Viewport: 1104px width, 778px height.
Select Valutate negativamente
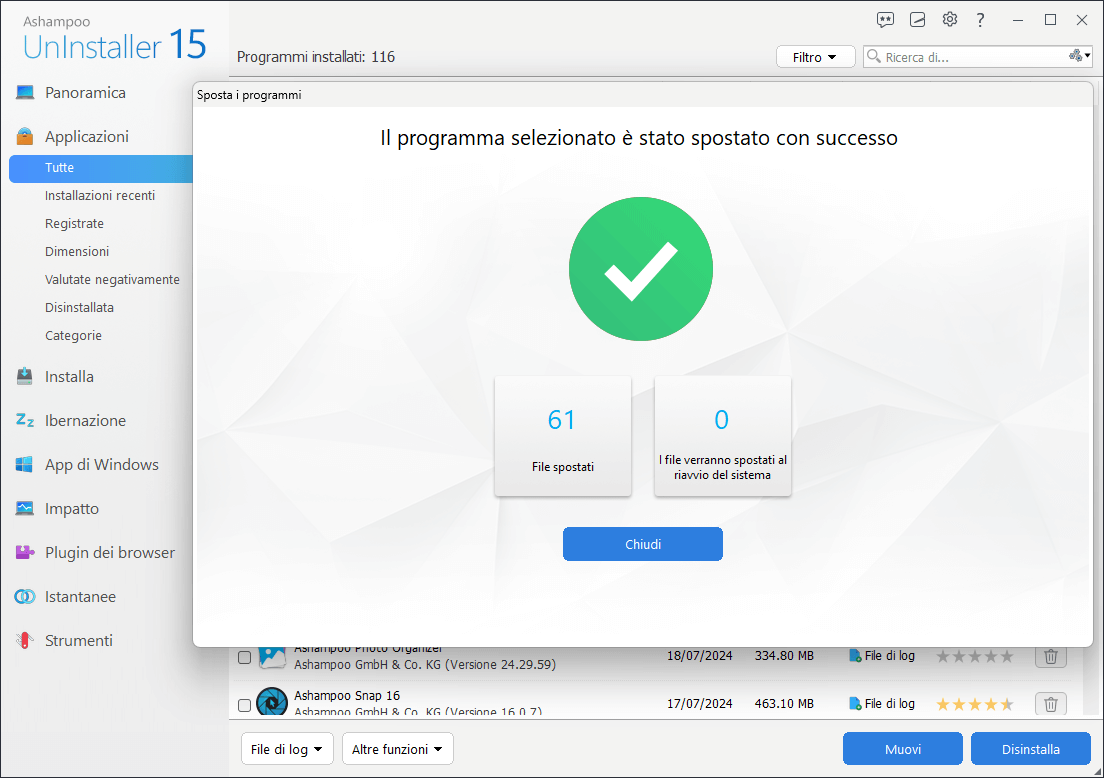pyautogui.click(x=113, y=280)
